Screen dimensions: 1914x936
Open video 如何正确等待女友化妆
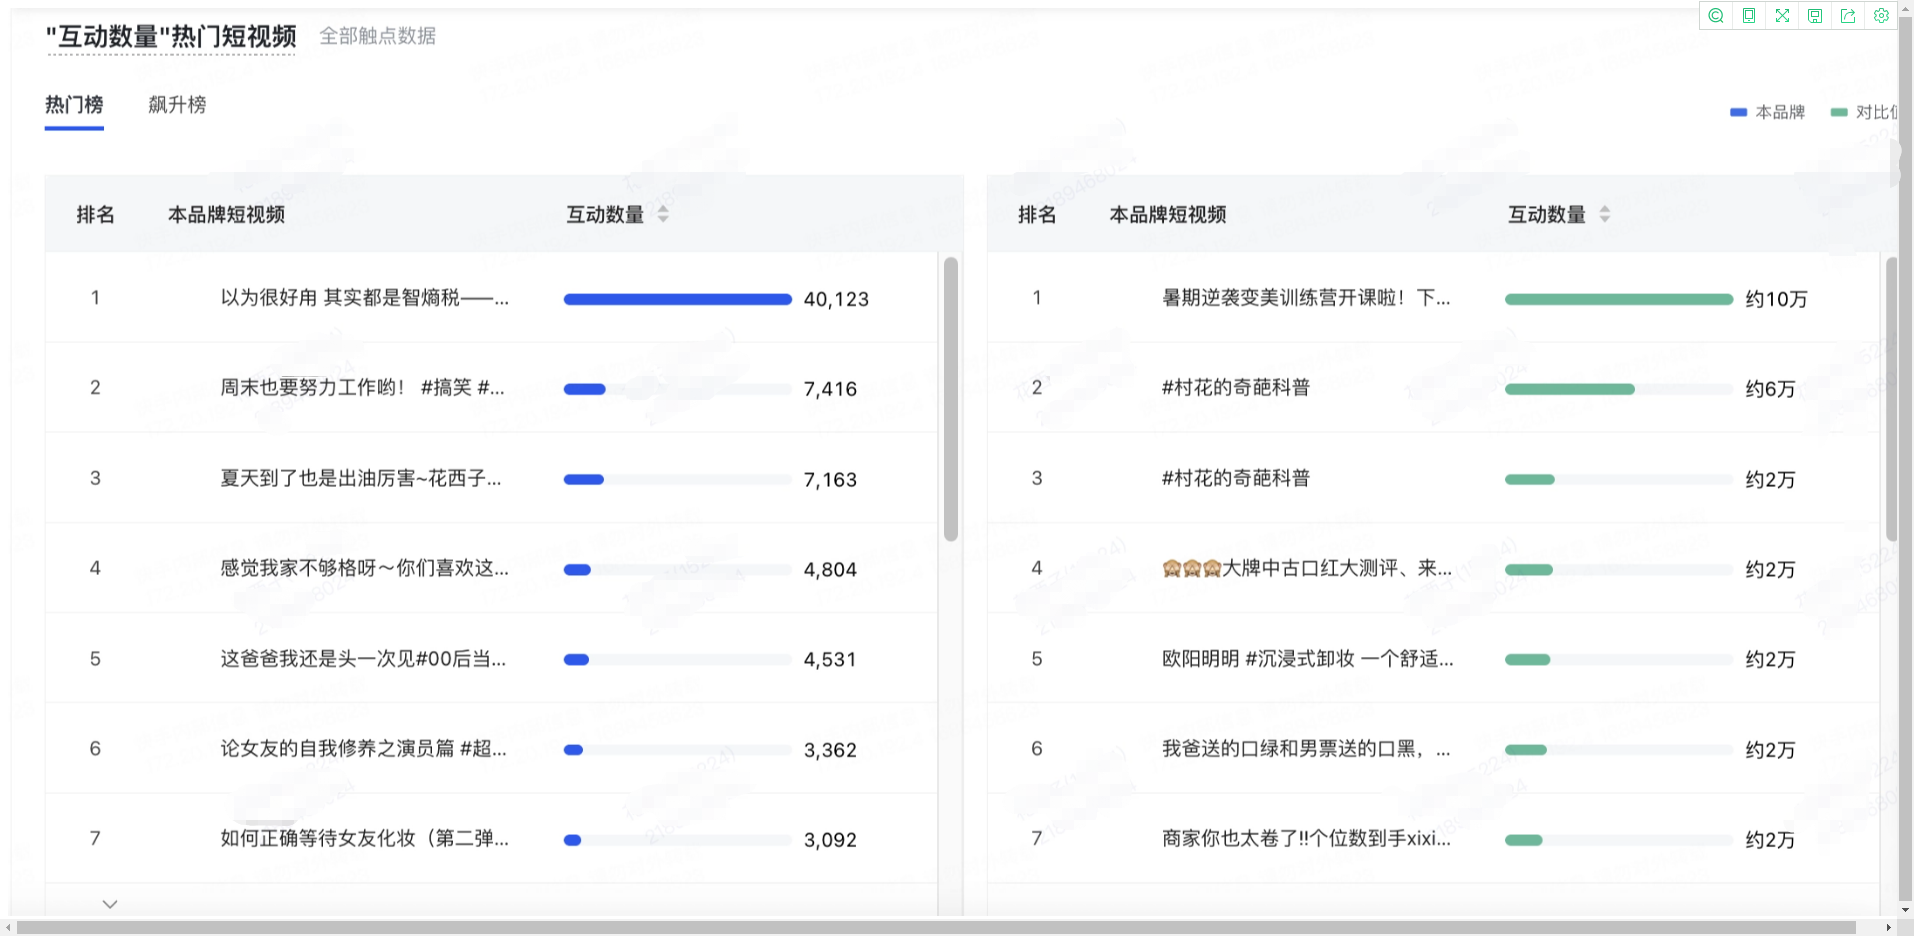pos(365,839)
